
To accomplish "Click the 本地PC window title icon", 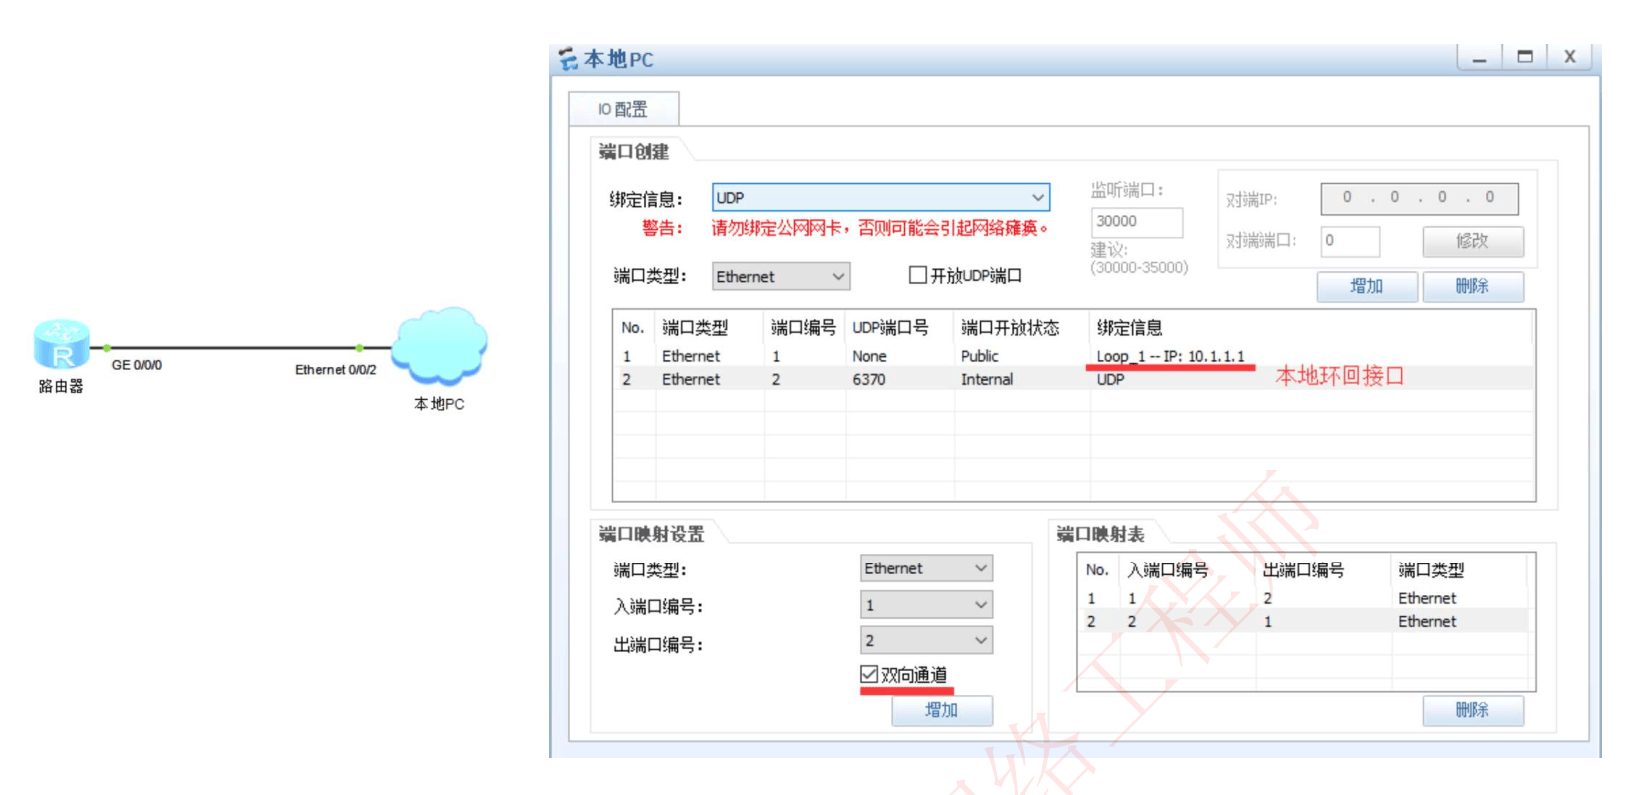I will (569, 59).
